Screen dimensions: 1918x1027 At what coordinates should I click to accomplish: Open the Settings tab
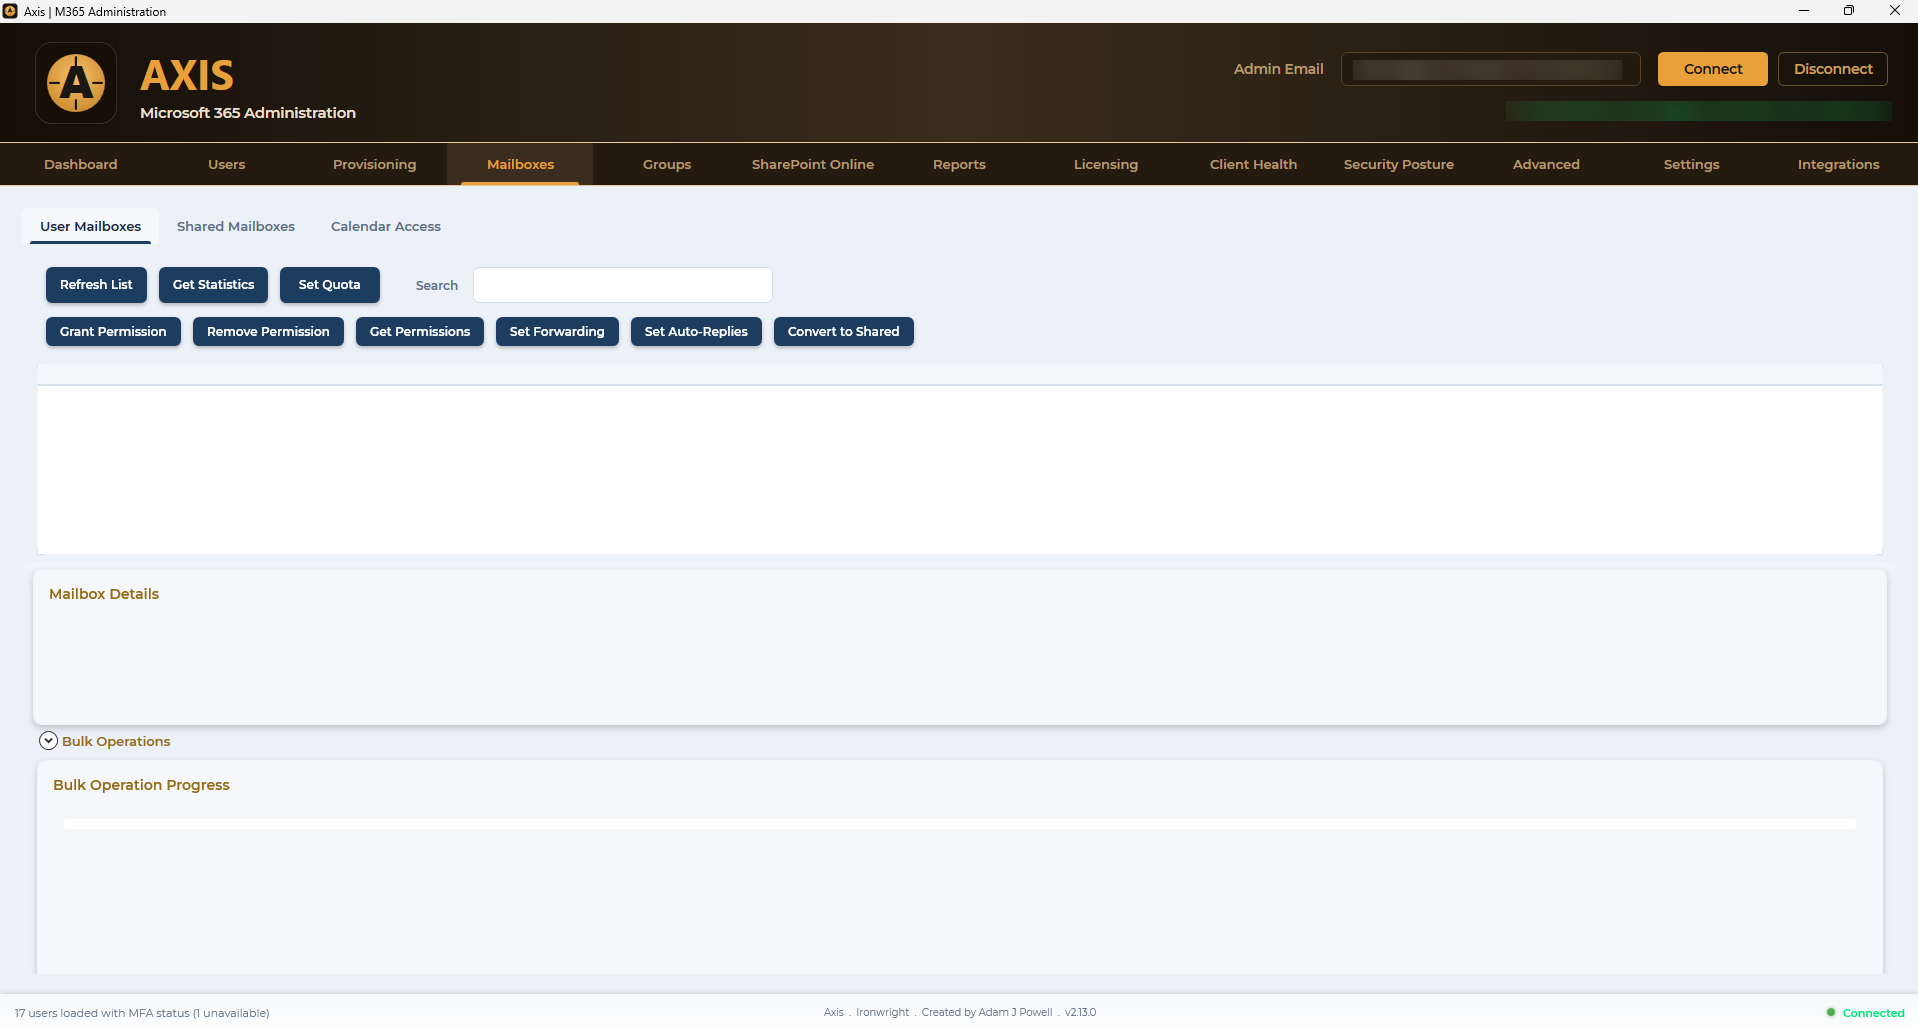(x=1692, y=164)
